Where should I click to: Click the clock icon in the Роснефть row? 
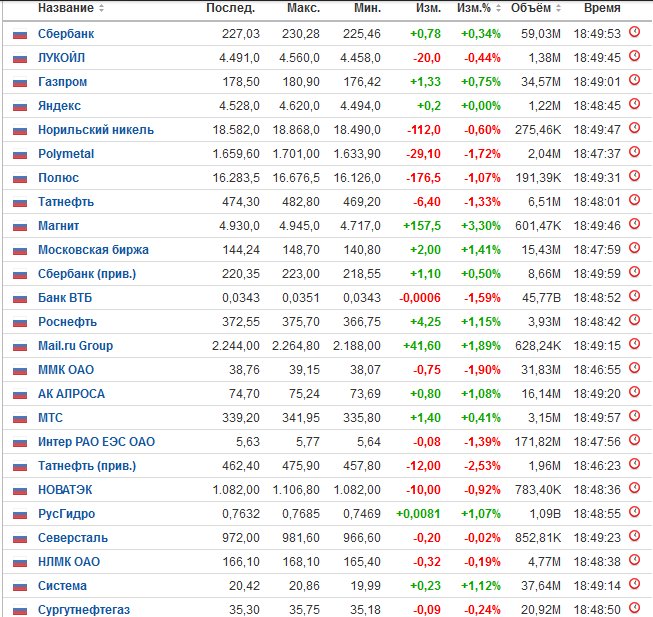(x=634, y=320)
